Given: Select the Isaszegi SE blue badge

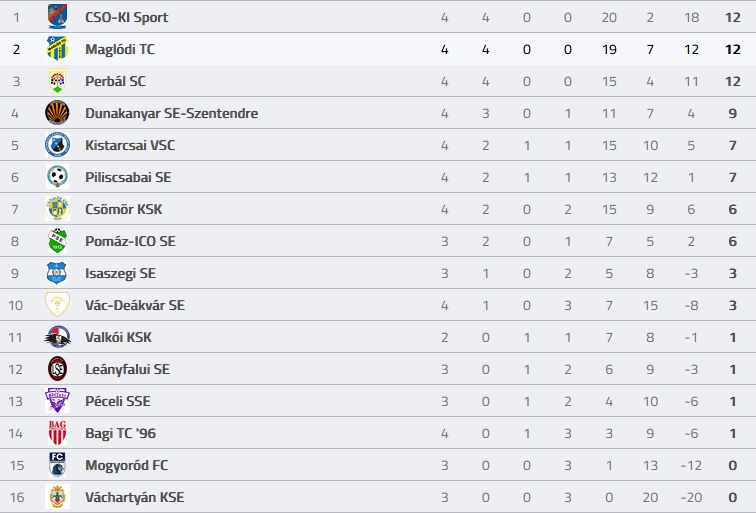Looking at the screenshot, I should coord(57,273).
